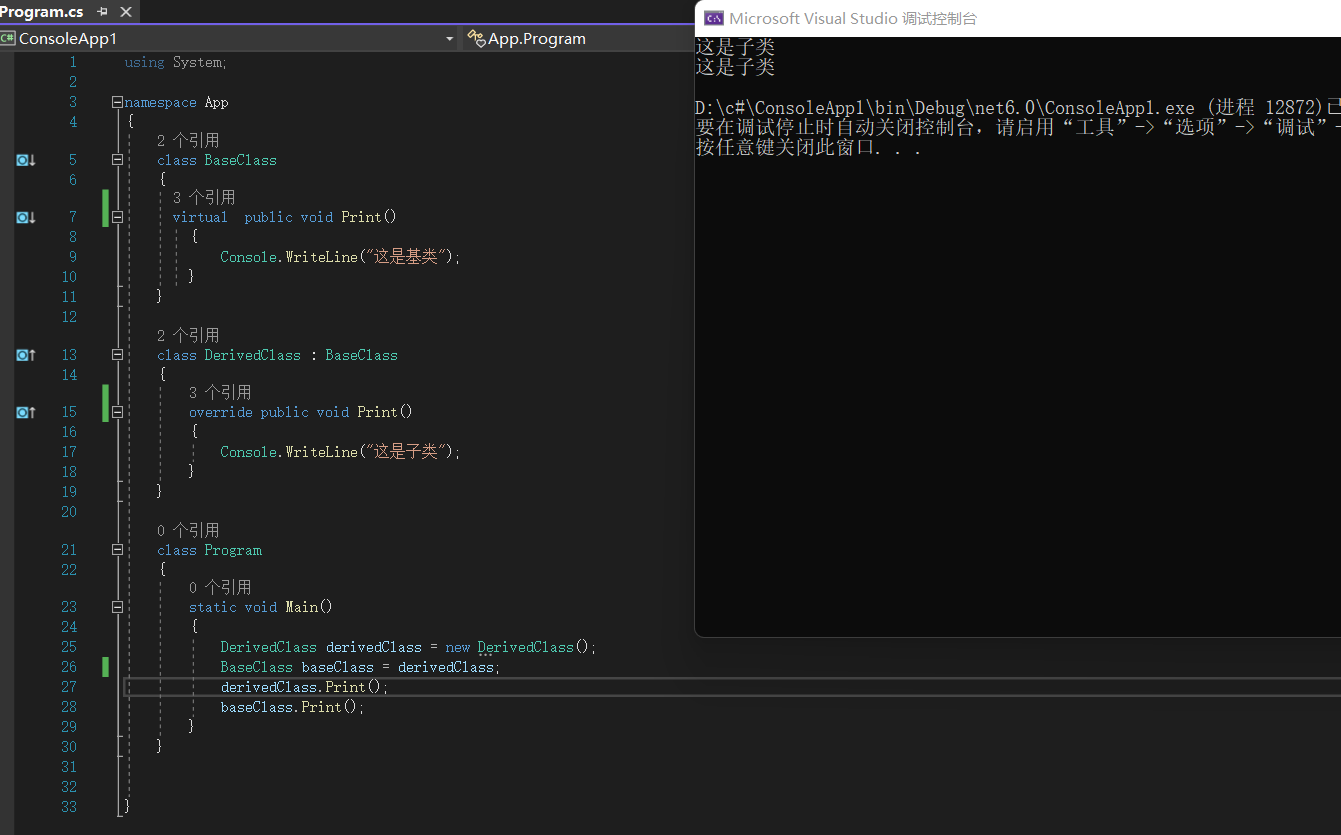Open the ConsoleApp1 project dropdown arrow
The width and height of the screenshot is (1341, 835).
(x=449, y=39)
